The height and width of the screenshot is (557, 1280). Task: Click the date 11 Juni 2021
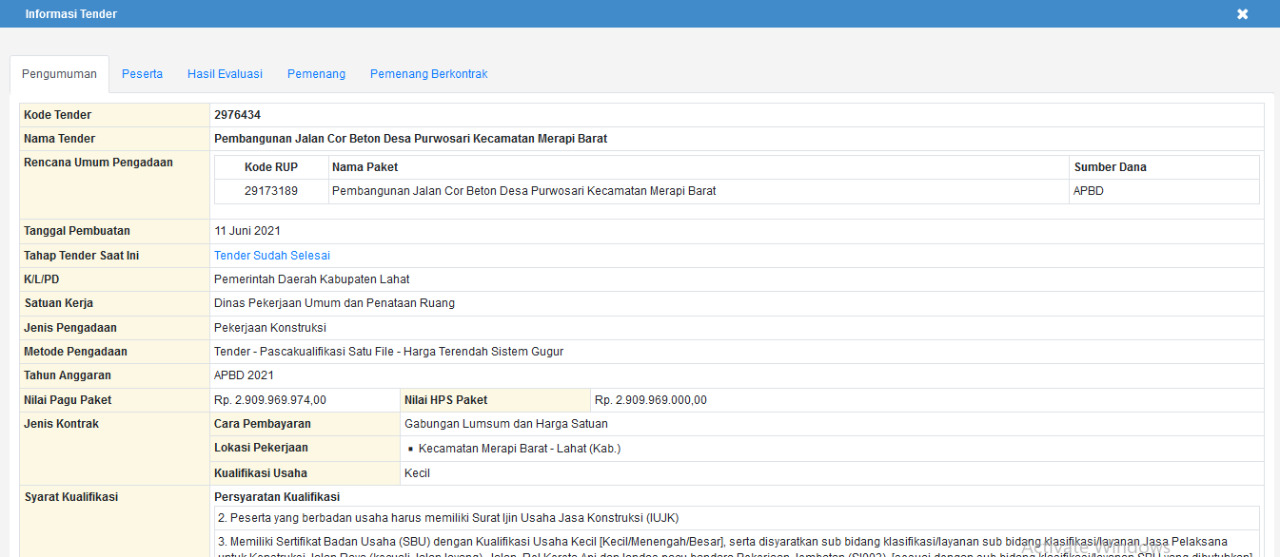click(247, 231)
